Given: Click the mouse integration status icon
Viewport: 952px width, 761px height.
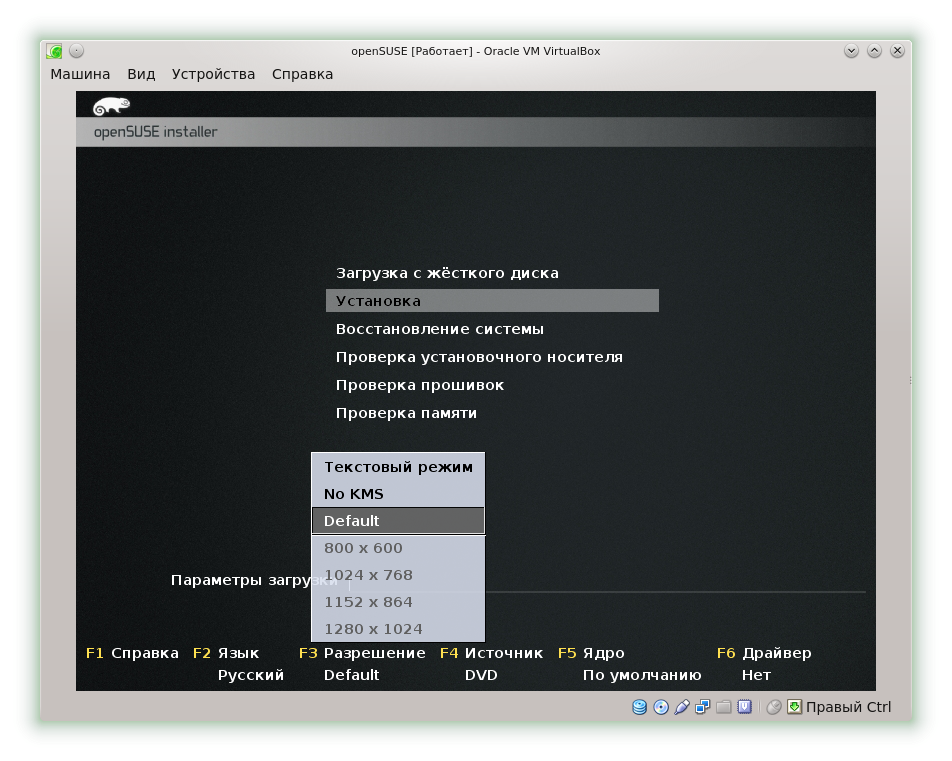Looking at the screenshot, I should pyautogui.click(x=774, y=707).
